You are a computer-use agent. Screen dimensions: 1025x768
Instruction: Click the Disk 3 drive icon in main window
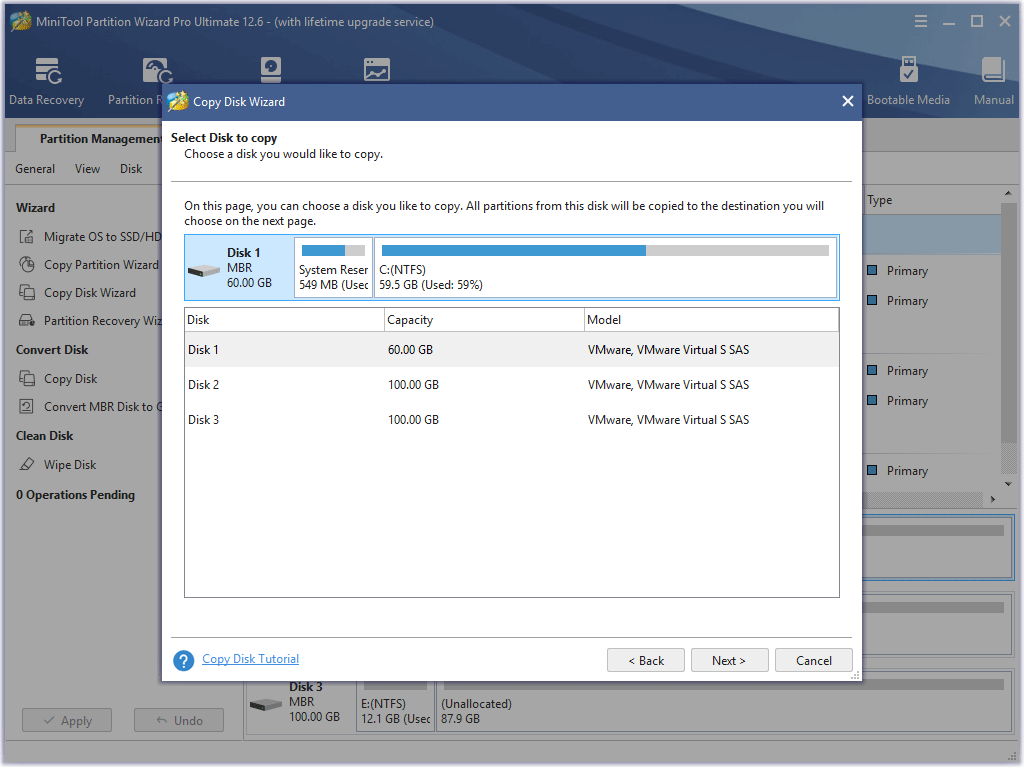265,705
